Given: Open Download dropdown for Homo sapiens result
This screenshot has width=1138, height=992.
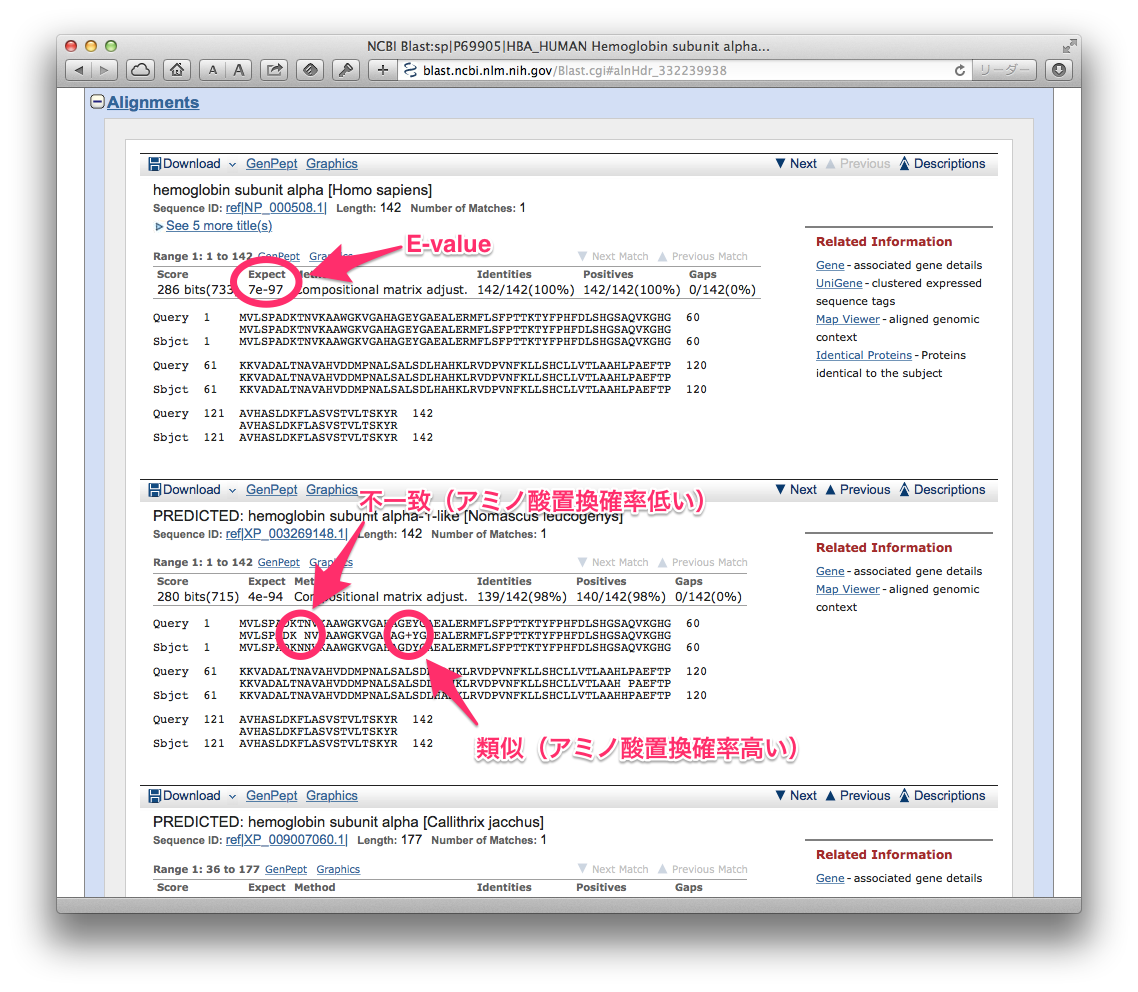Looking at the screenshot, I should pyautogui.click(x=193, y=164).
